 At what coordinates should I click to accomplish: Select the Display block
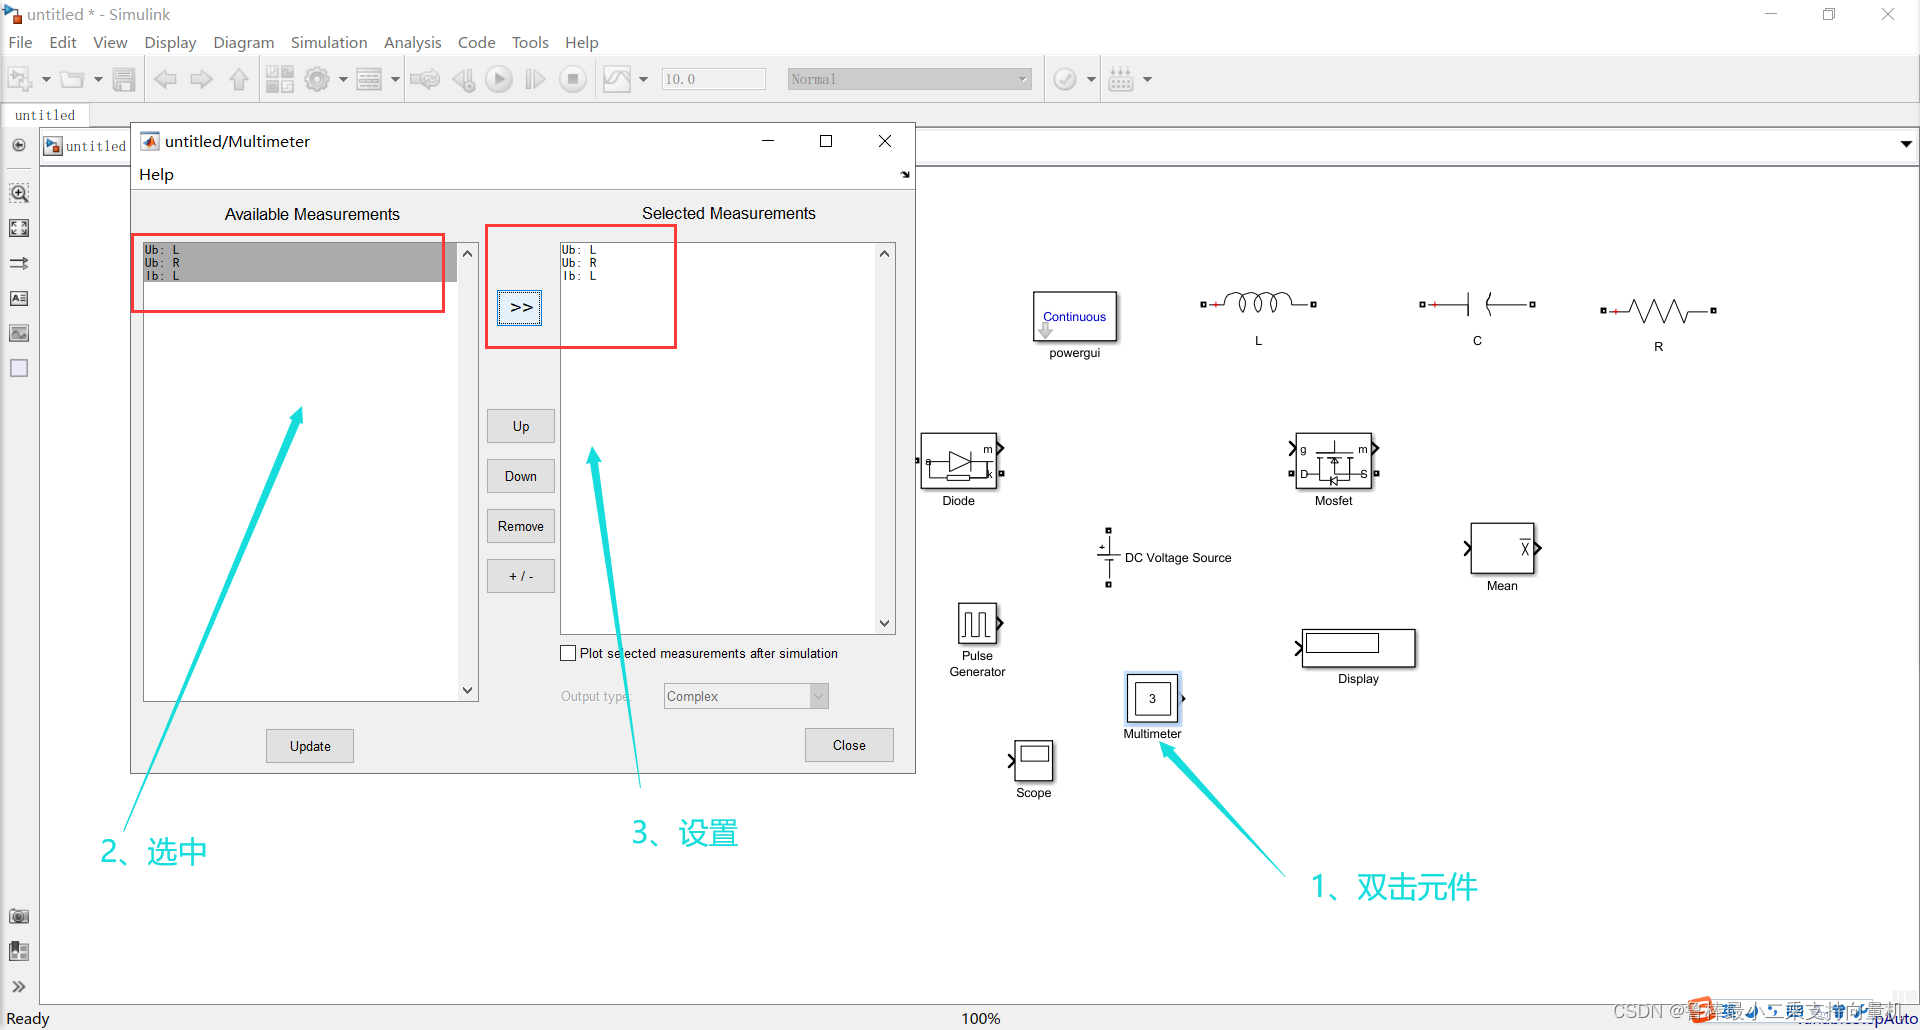(1359, 648)
